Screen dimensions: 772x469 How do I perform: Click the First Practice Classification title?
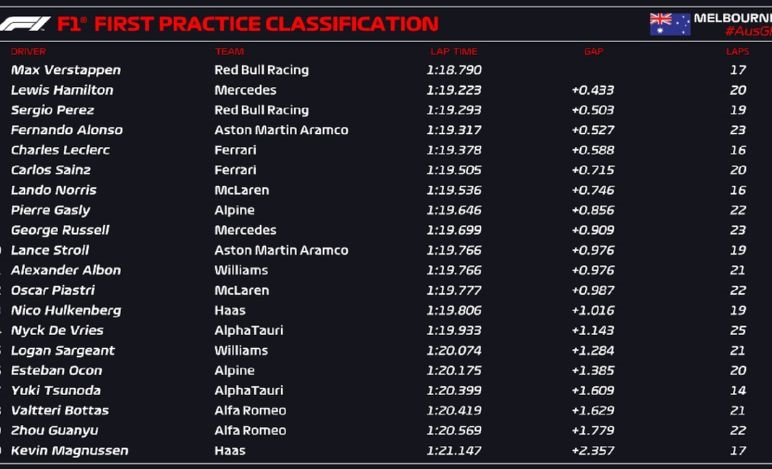248,24
